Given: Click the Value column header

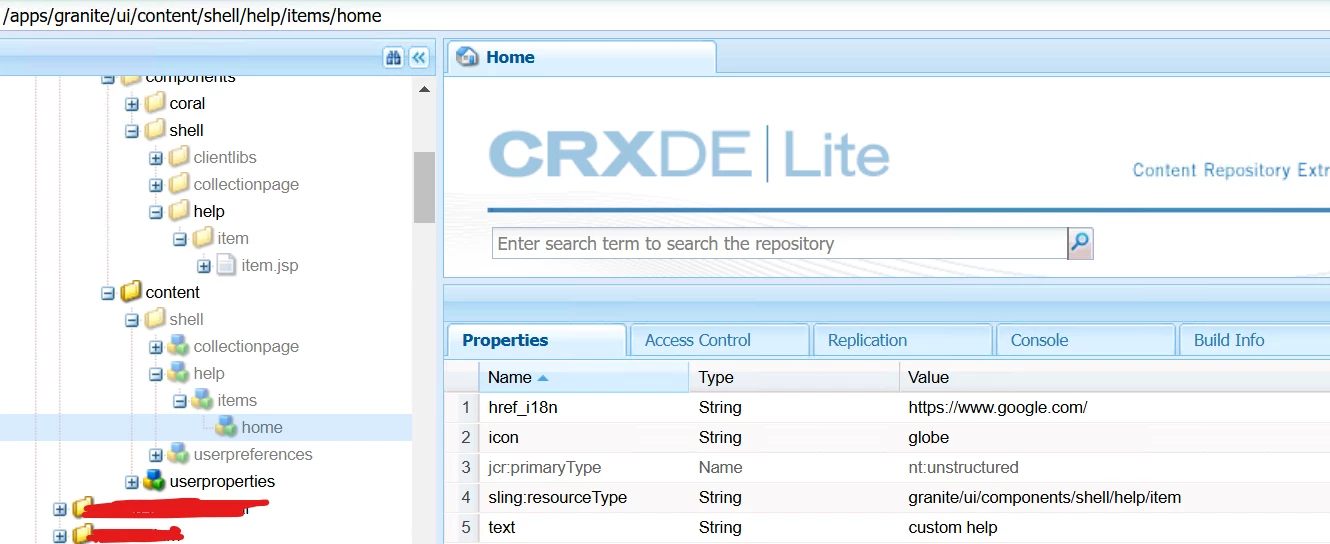Looking at the screenshot, I should point(1115,377).
